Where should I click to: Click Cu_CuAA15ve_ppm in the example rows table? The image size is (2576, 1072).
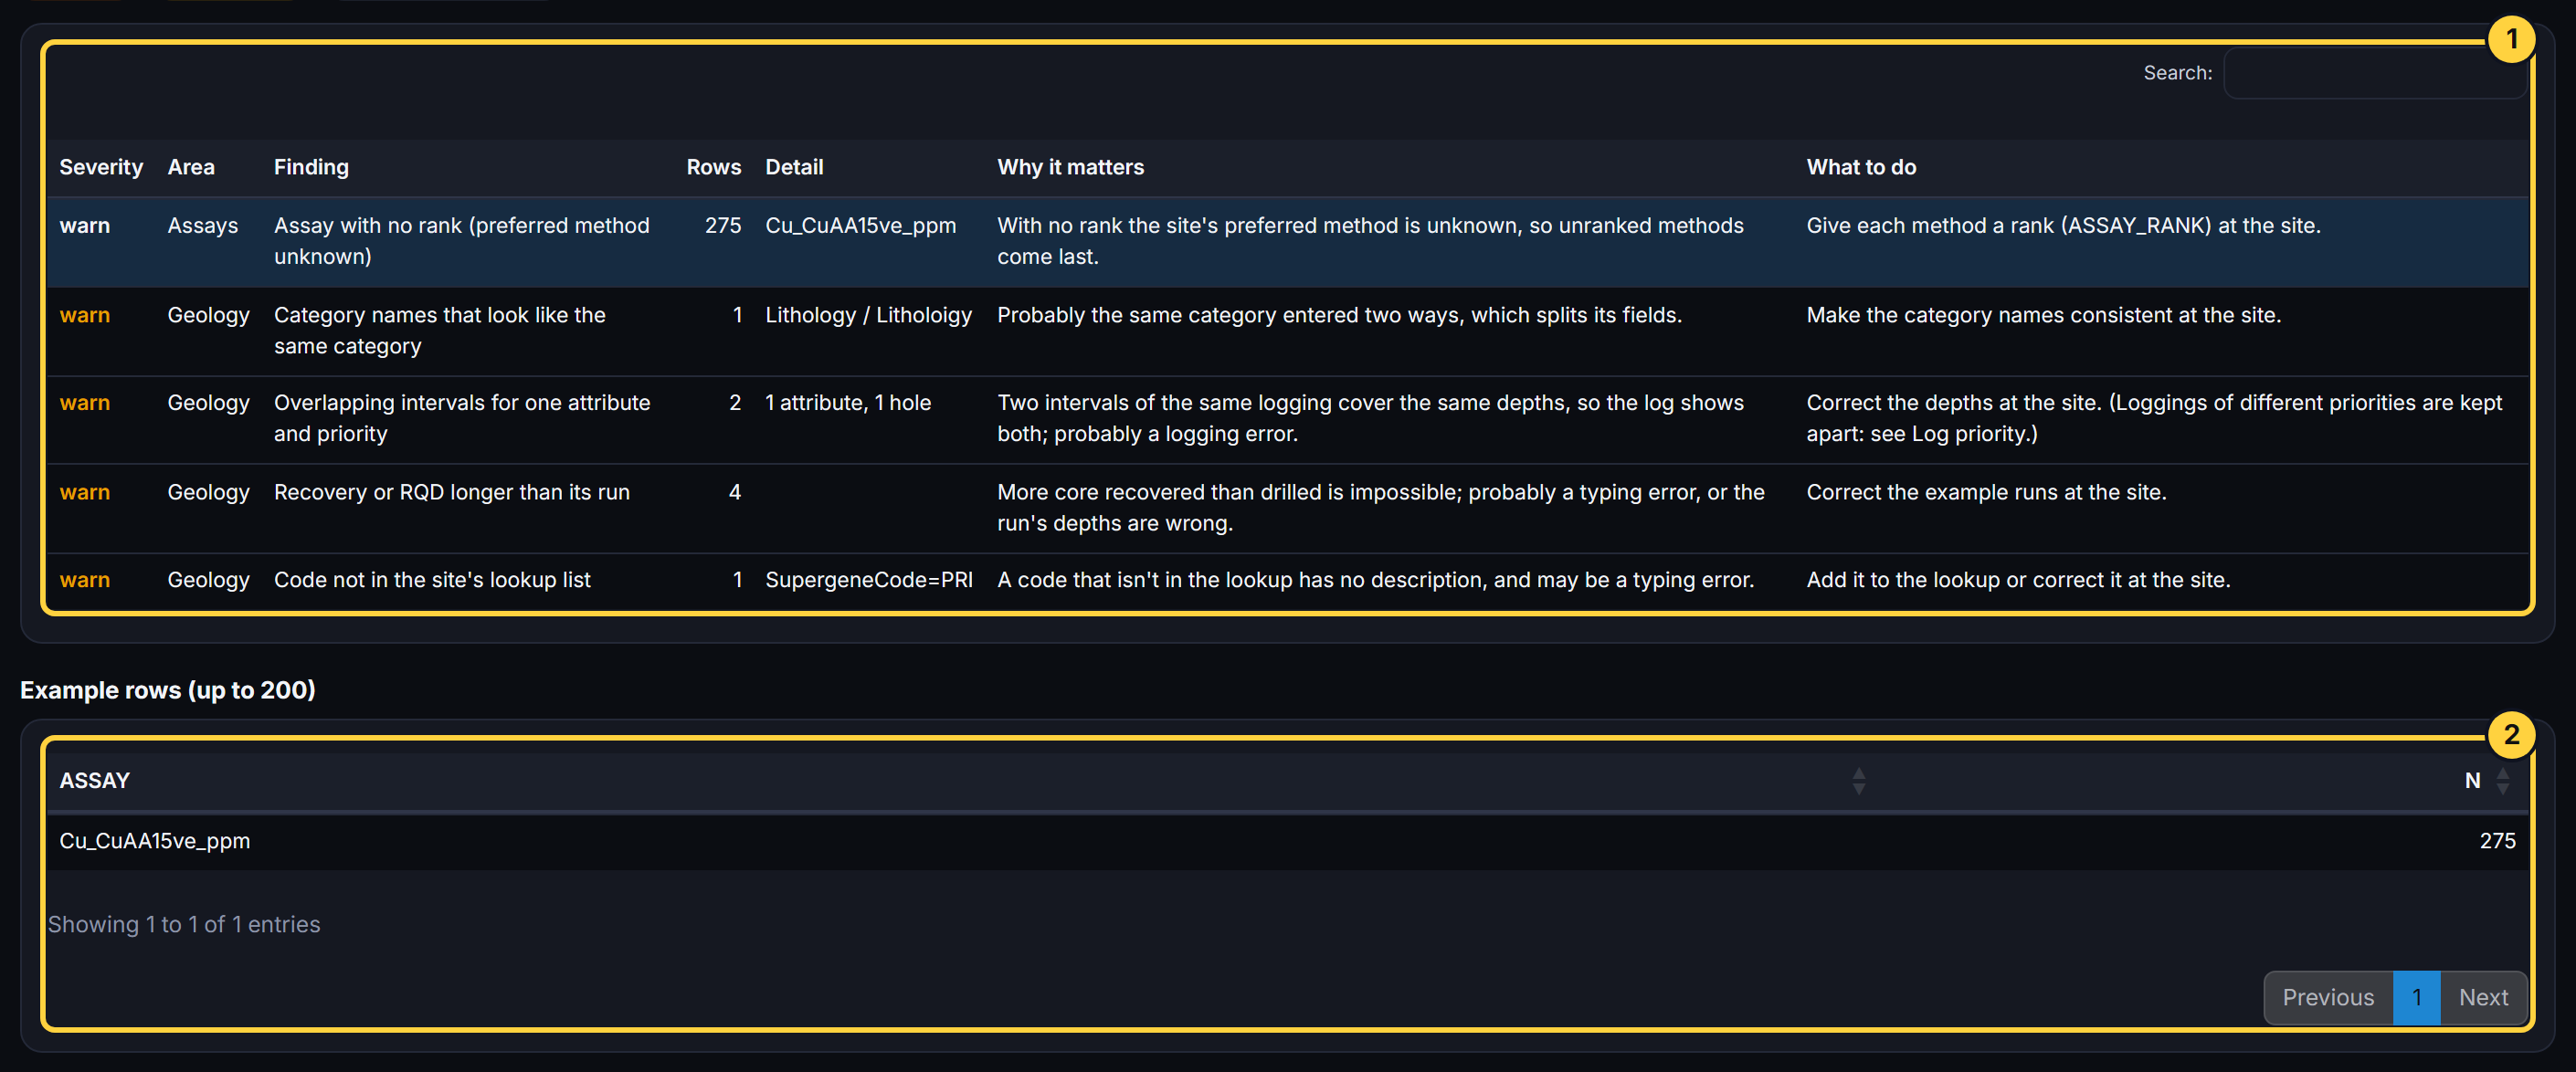click(155, 841)
